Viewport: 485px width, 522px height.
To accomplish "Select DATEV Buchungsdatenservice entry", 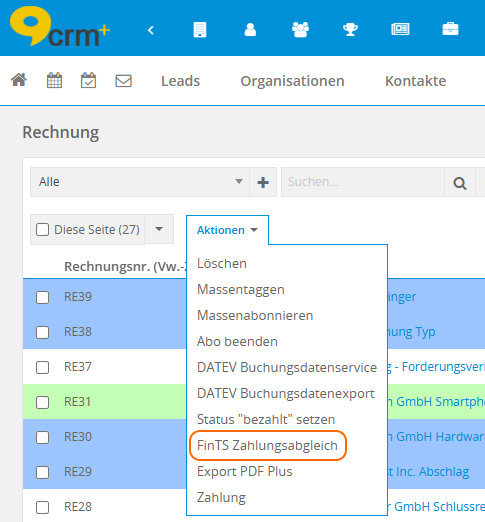I will pyautogui.click(x=287, y=367).
